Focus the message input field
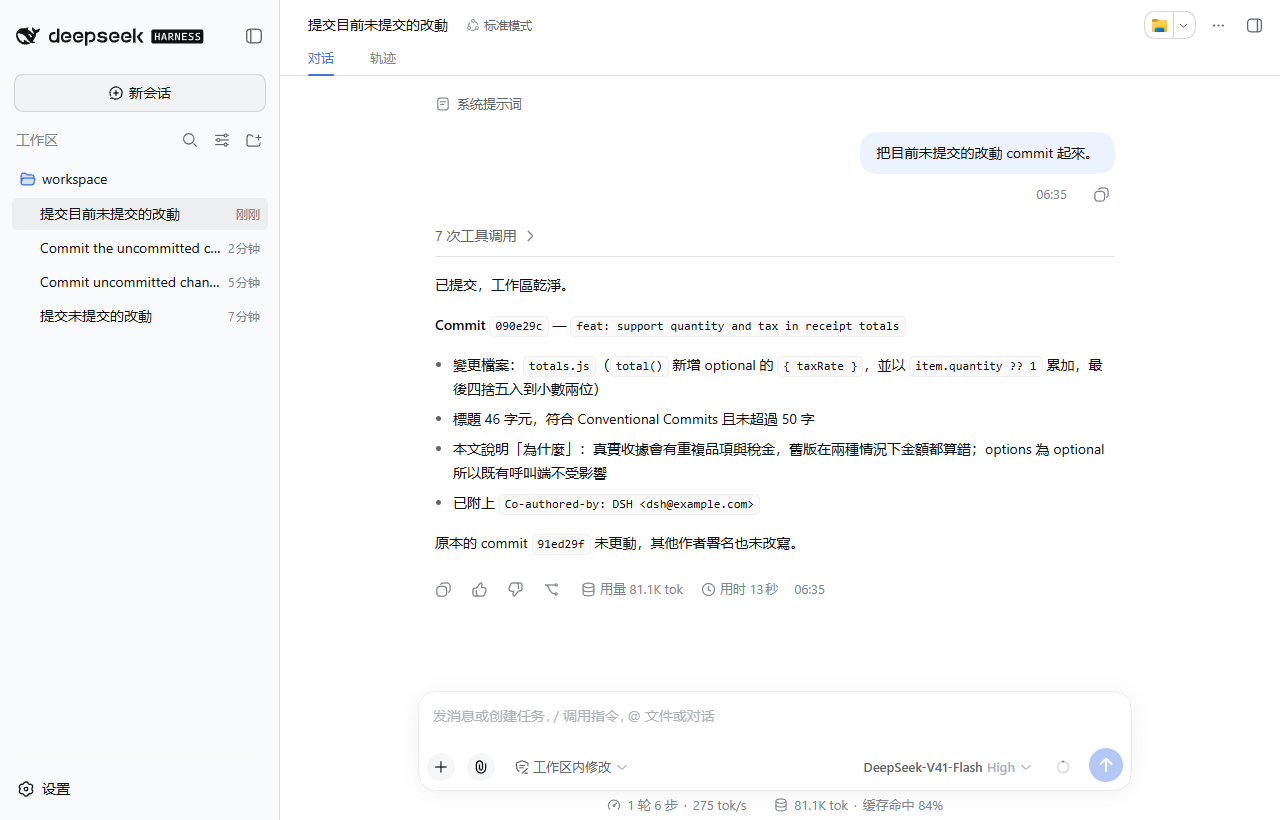This screenshot has height=820, width=1280. tap(774, 716)
